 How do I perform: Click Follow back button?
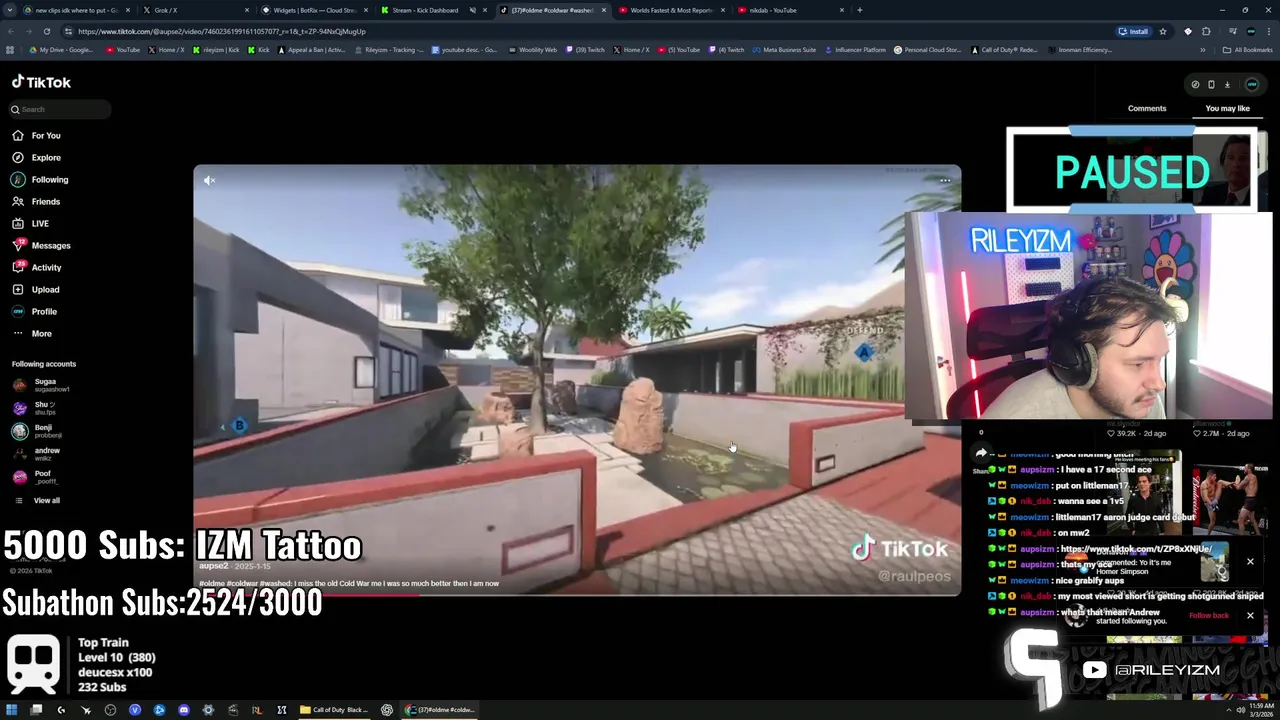[x=1209, y=615]
